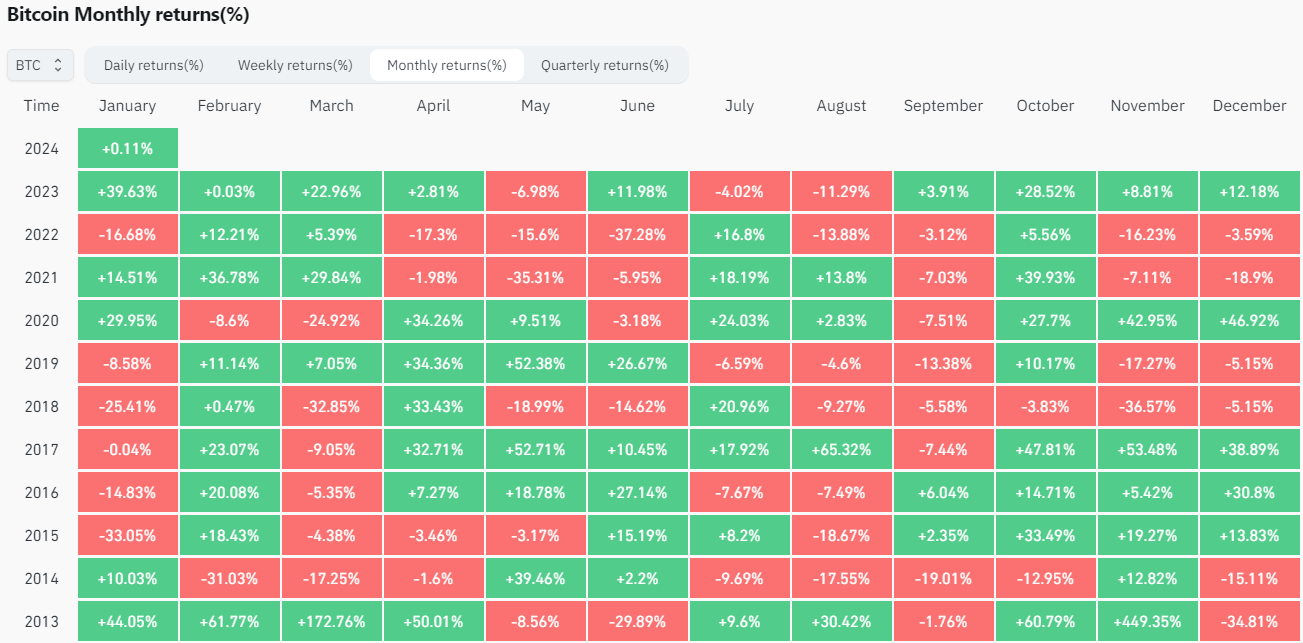The width and height of the screenshot is (1303, 643).
Task: Click the November column header
Action: pyautogui.click(x=1147, y=105)
